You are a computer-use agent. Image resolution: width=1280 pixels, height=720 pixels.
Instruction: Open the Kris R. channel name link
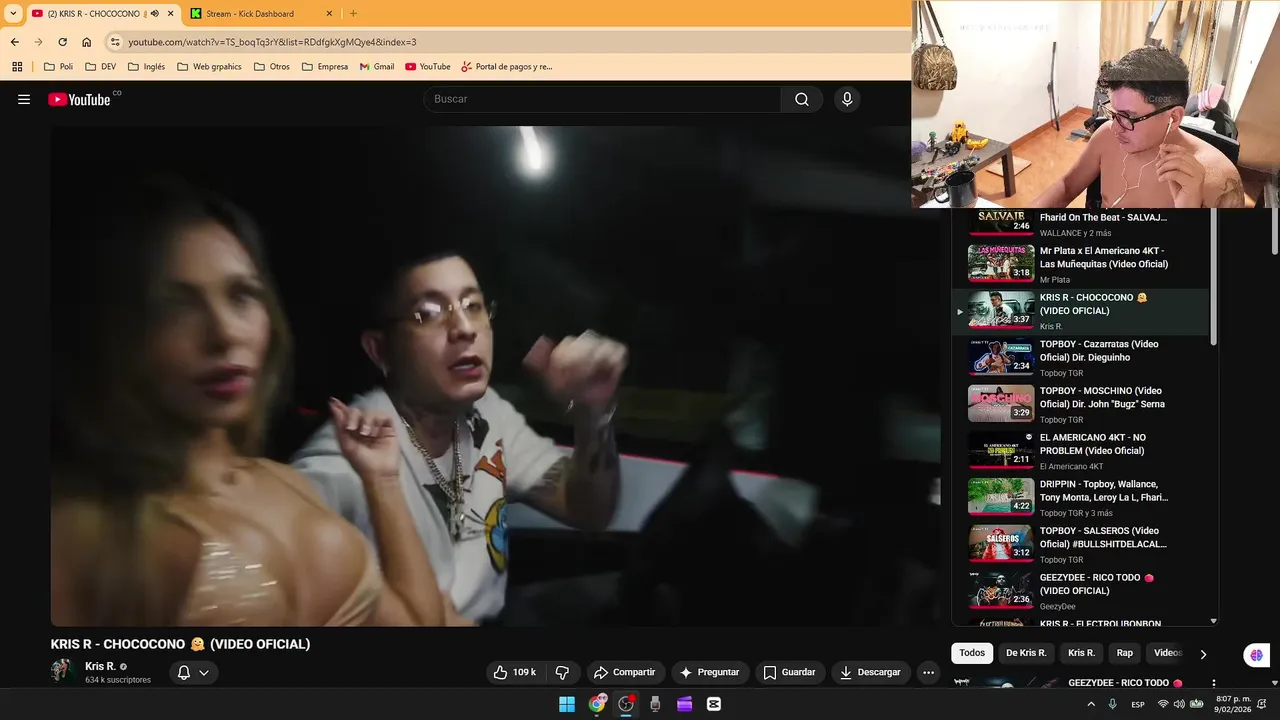(x=100, y=666)
